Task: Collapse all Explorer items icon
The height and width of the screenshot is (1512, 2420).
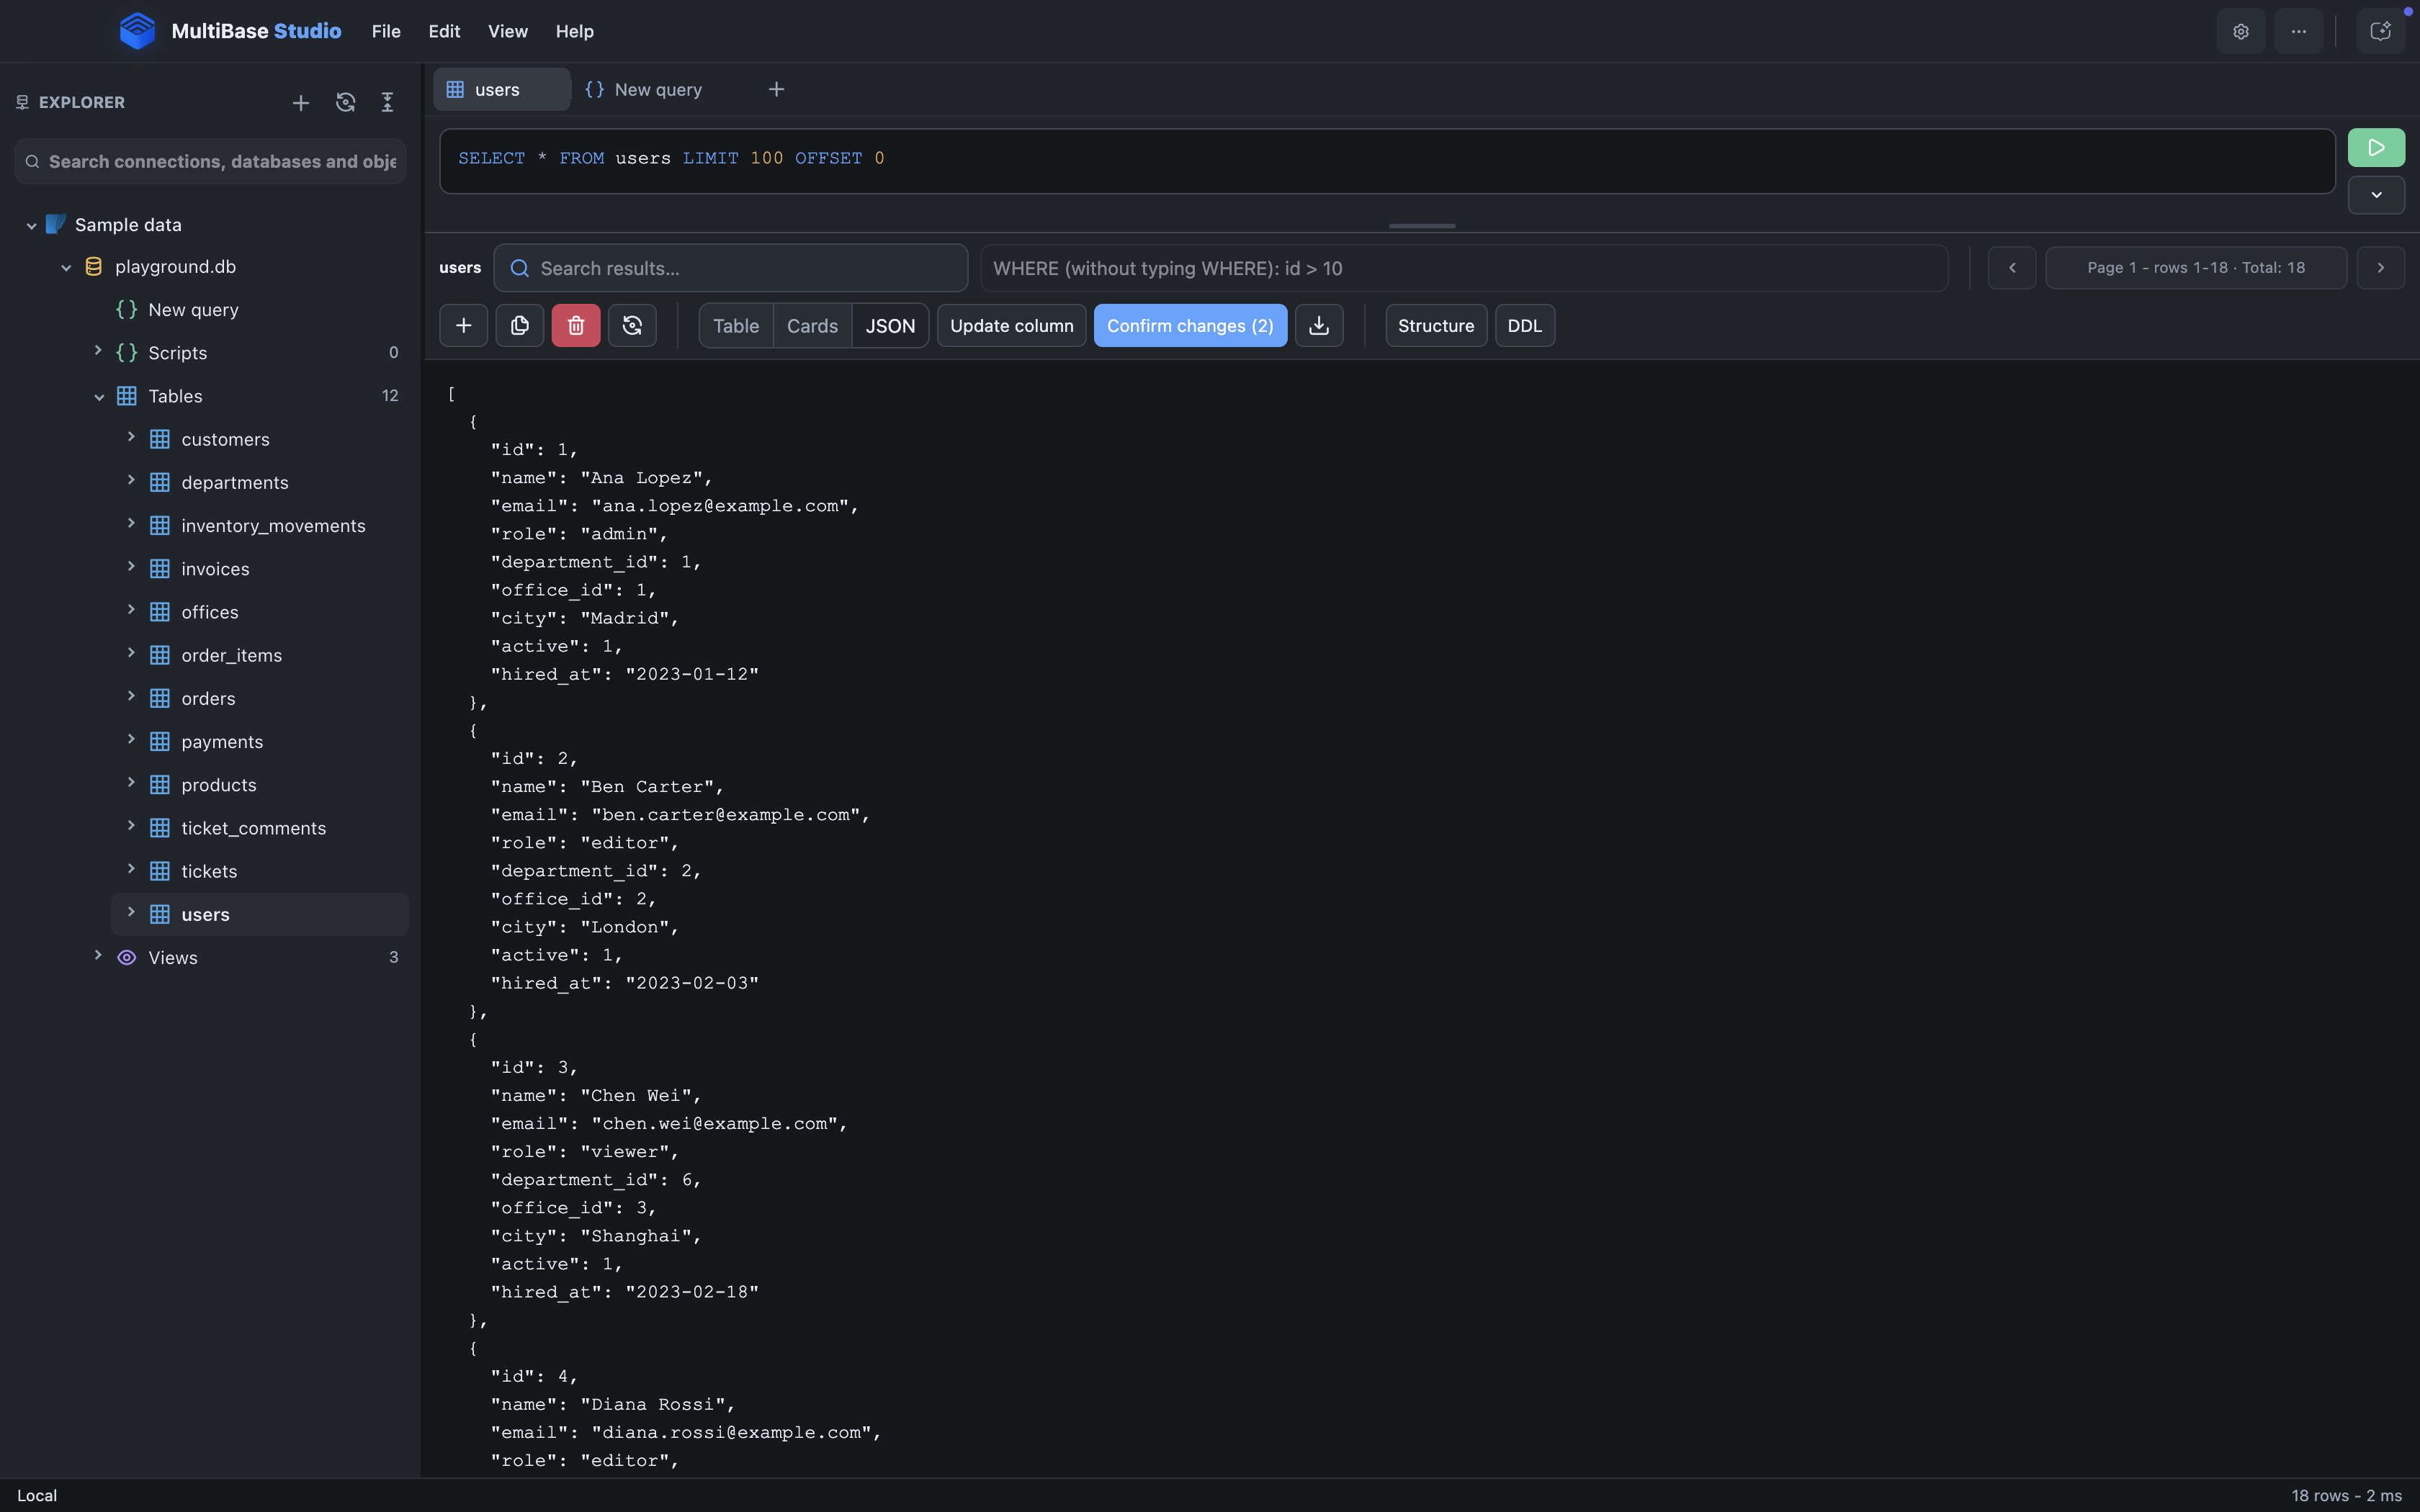Action: pos(388,102)
